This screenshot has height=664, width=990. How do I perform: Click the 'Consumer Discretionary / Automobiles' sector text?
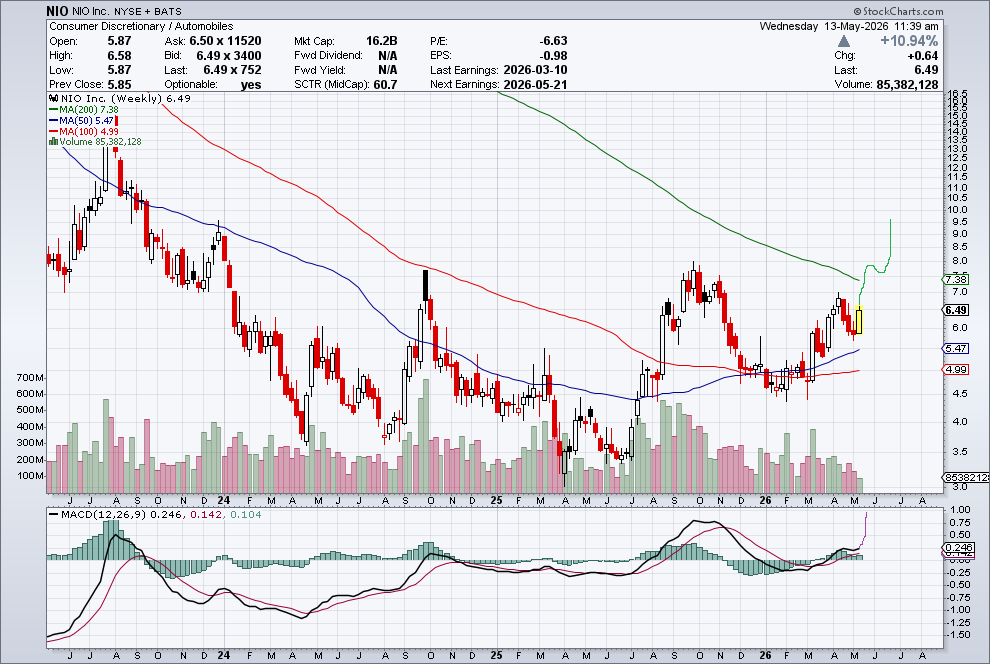pos(141,27)
